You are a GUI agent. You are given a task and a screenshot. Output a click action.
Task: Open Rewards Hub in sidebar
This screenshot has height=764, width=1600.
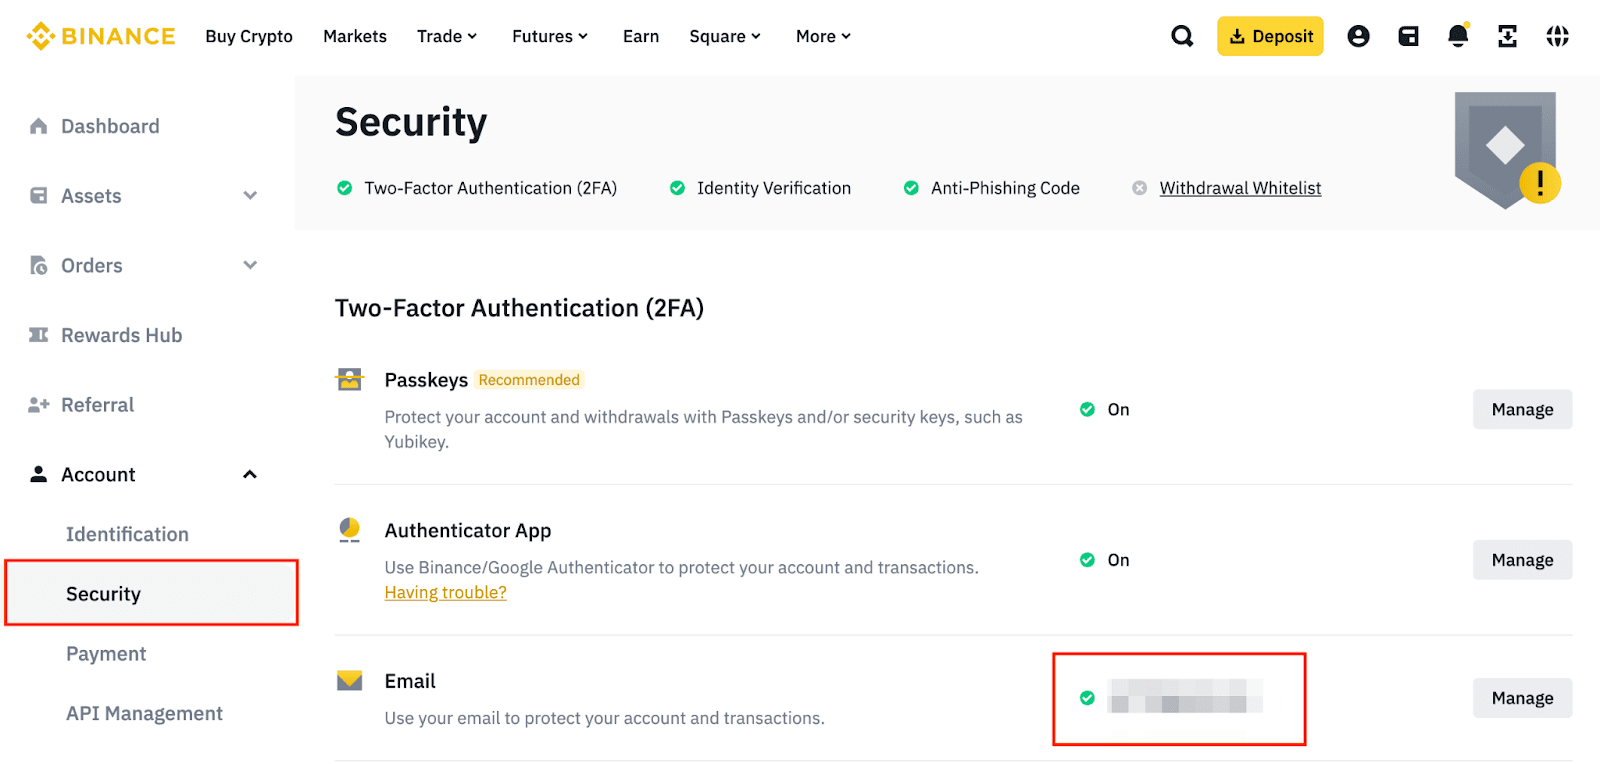121,335
